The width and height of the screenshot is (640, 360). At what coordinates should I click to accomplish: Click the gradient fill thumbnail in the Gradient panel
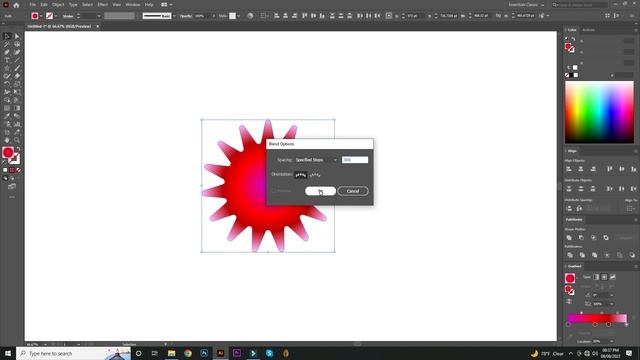[x=570, y=278]
